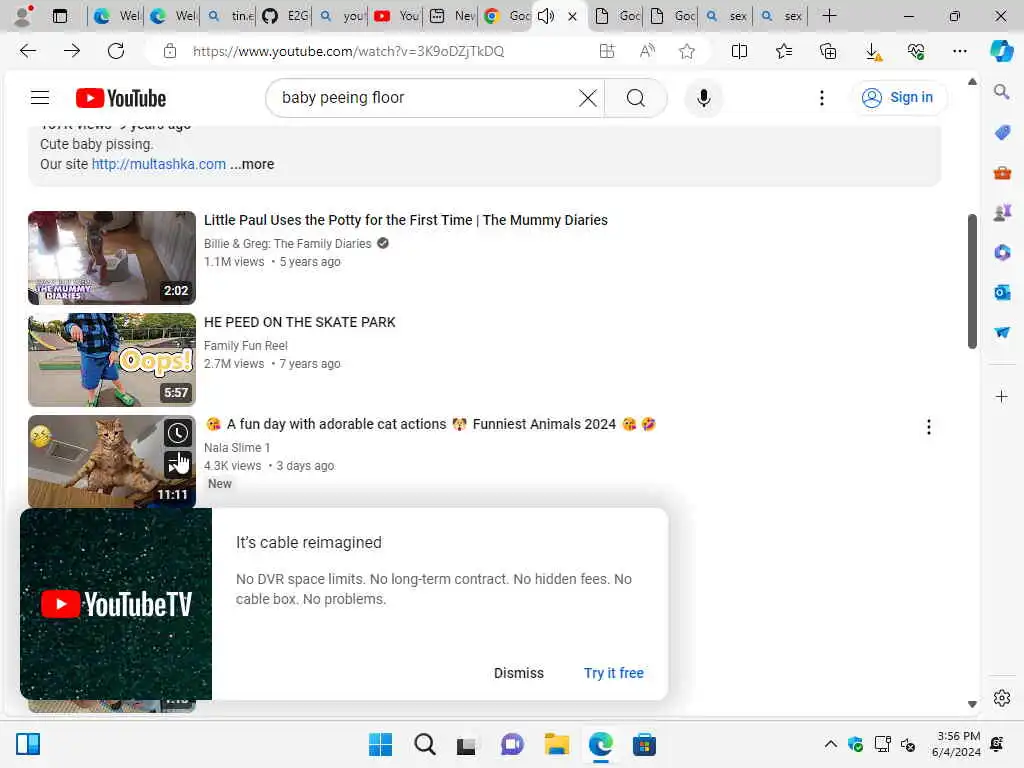Open Microsoft Store from taskbar
Viewport: 1024px width, 768px height.
click(644, 744)
